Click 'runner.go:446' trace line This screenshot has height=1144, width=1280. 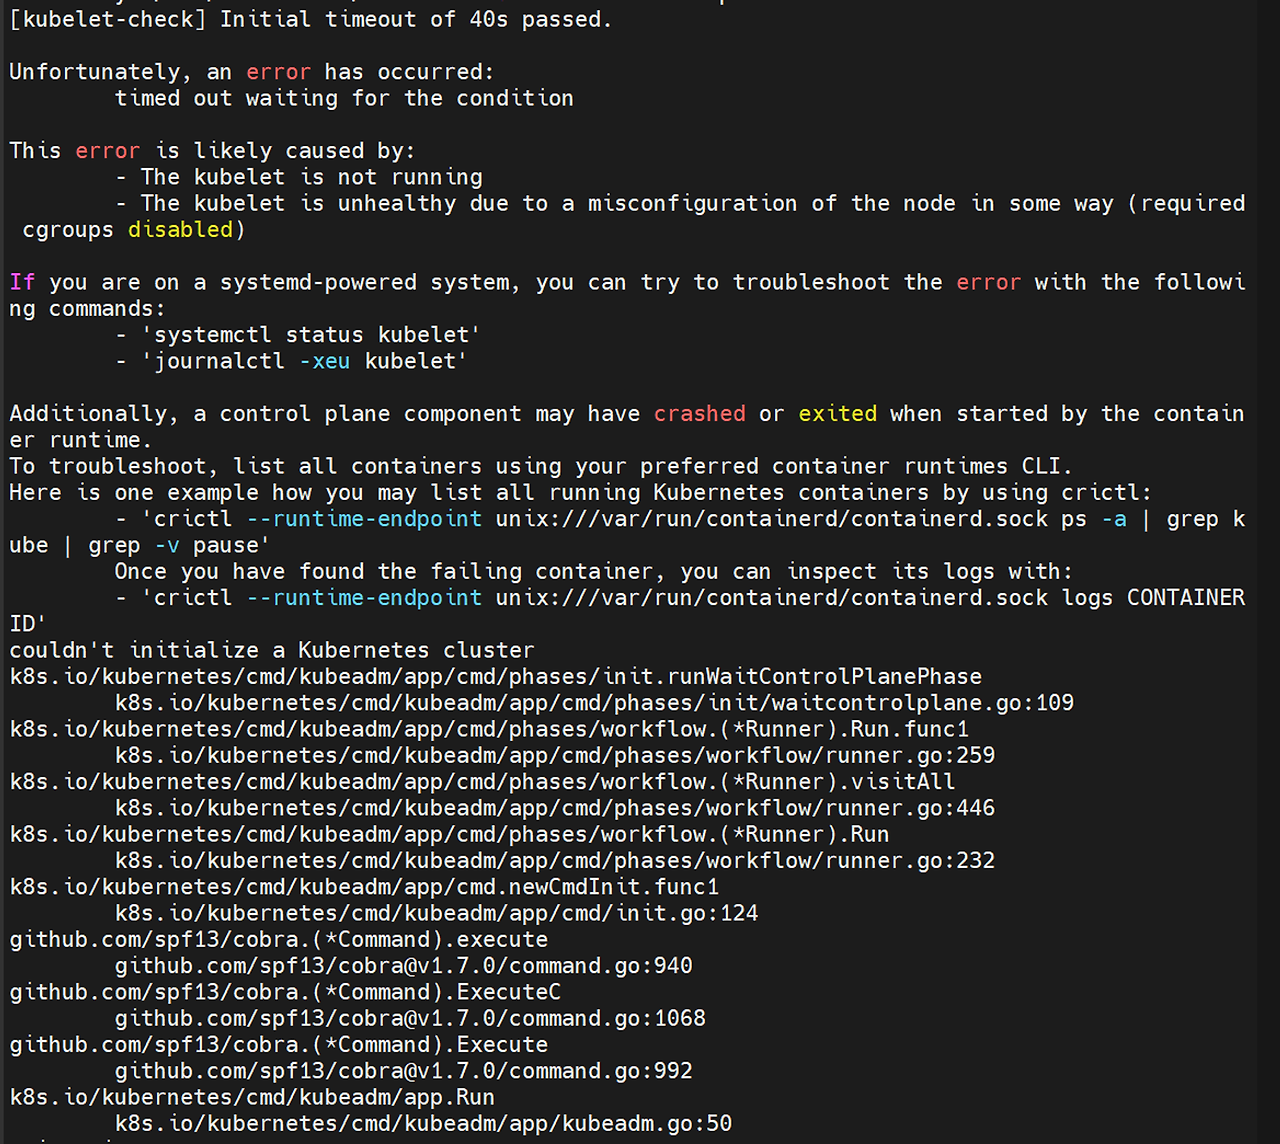[x=555, y=808]
